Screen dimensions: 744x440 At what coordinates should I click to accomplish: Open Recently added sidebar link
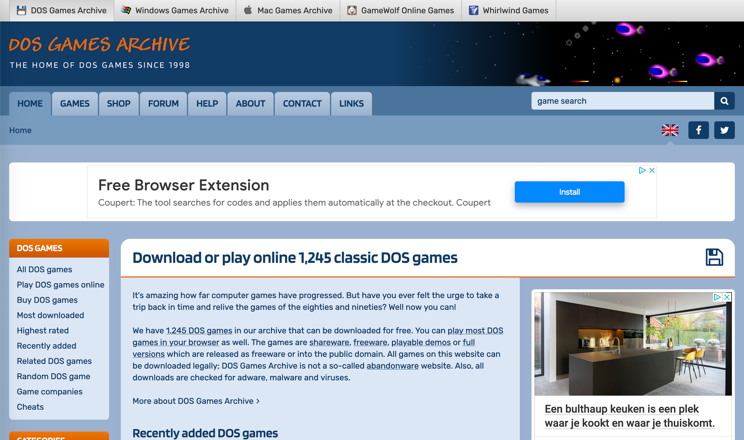click(46, 346)
